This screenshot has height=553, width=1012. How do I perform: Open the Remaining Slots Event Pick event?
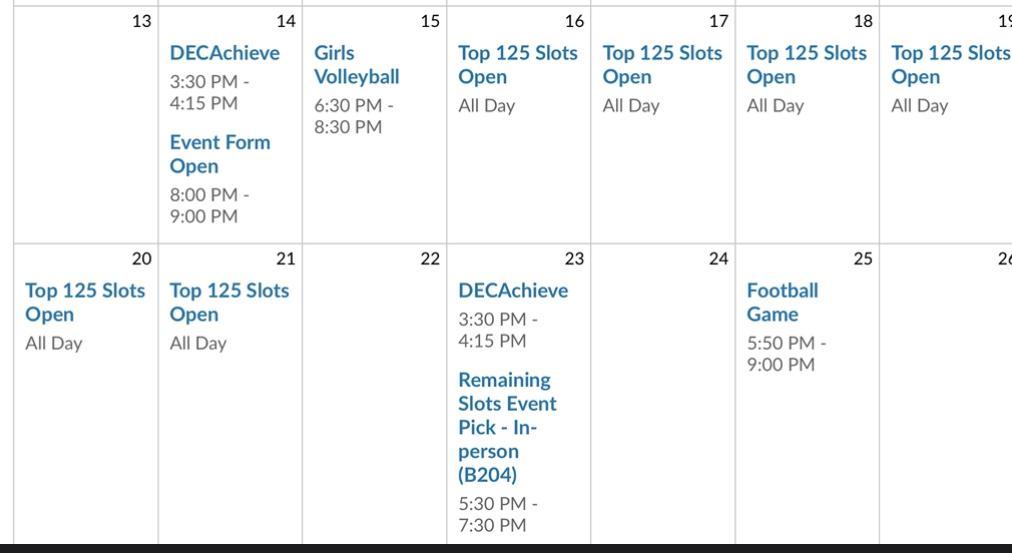pos(507,427)
